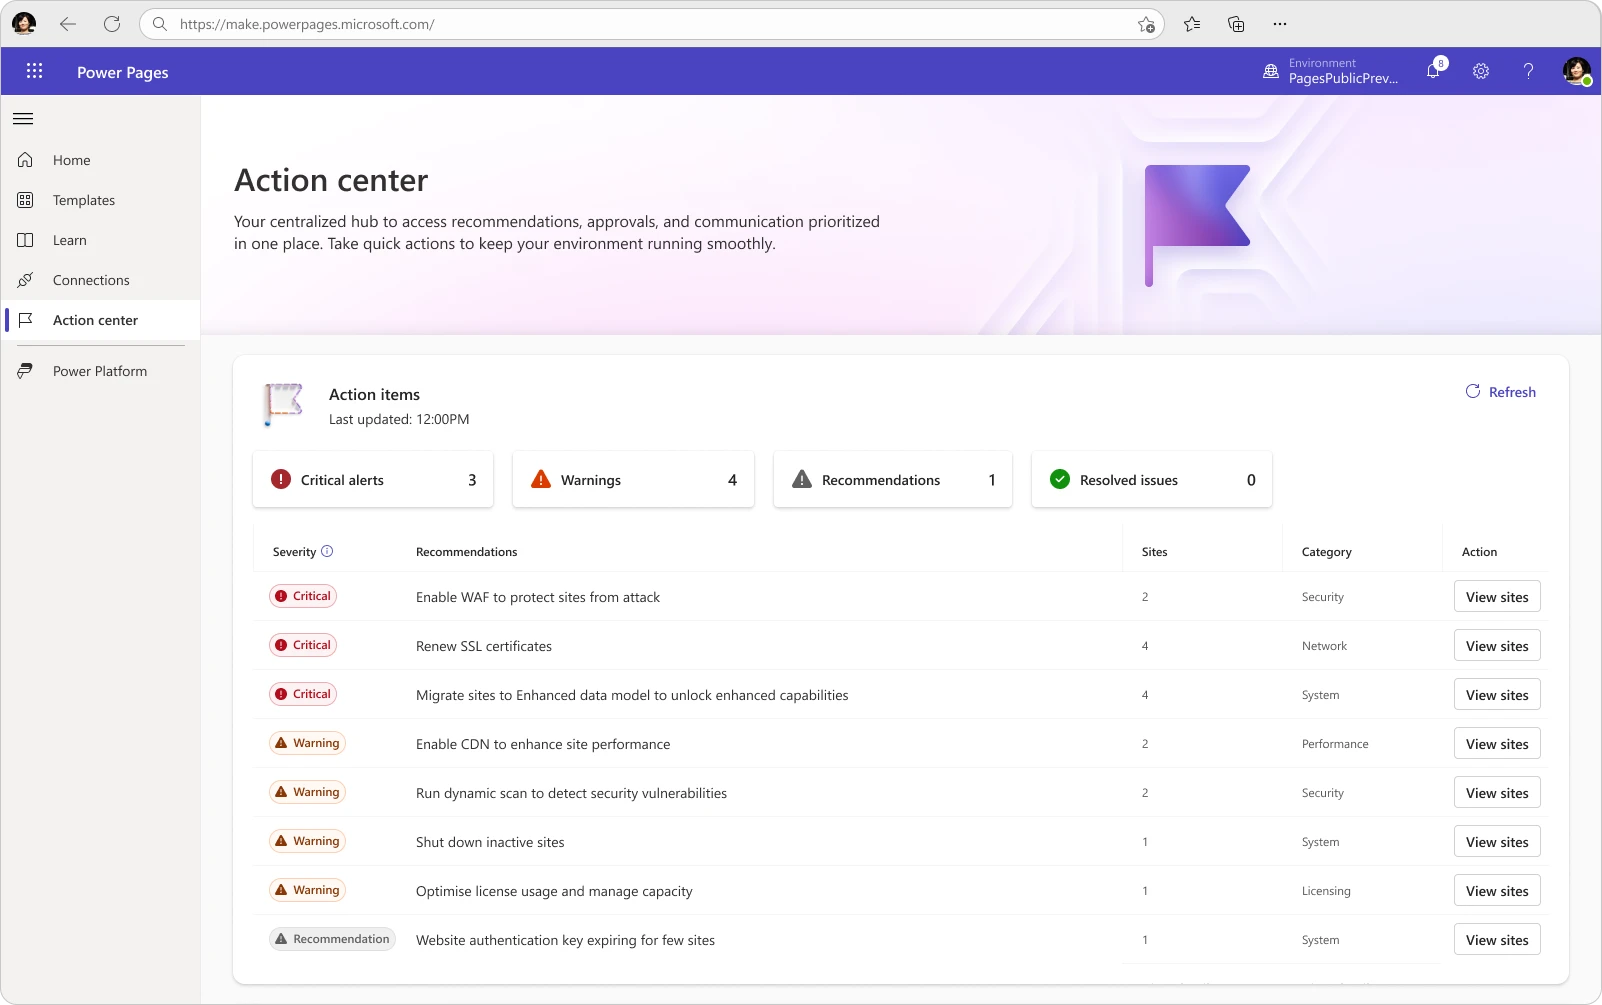Open Power Platform from the sidebar
Viewport: 1602px width, 1005px height.
coord(100,370)
